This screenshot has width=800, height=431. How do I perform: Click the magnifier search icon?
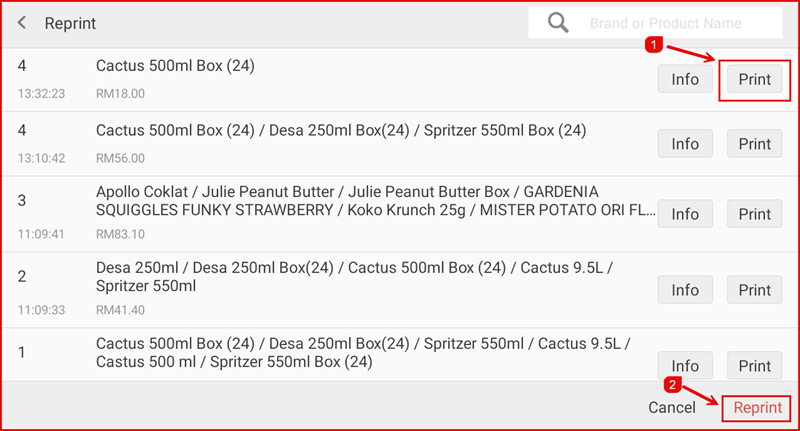coord(558,23)
